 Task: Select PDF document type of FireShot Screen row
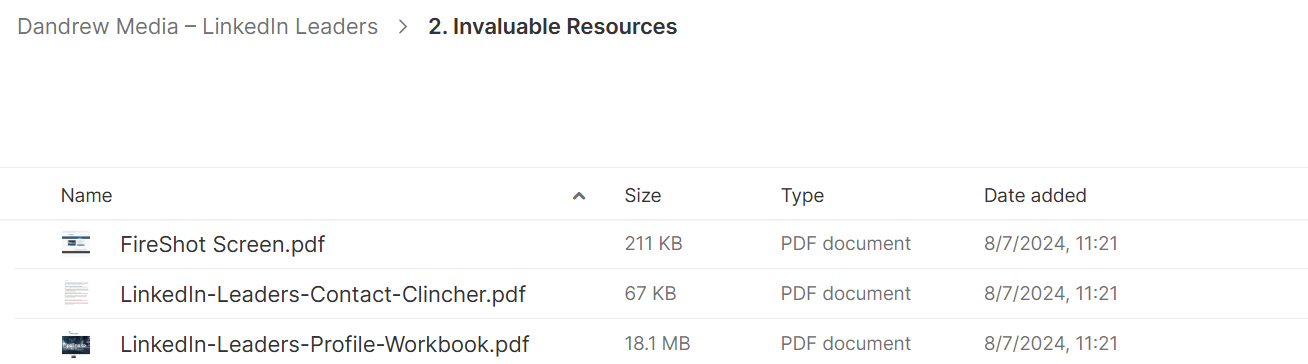(x=846, y=243)
